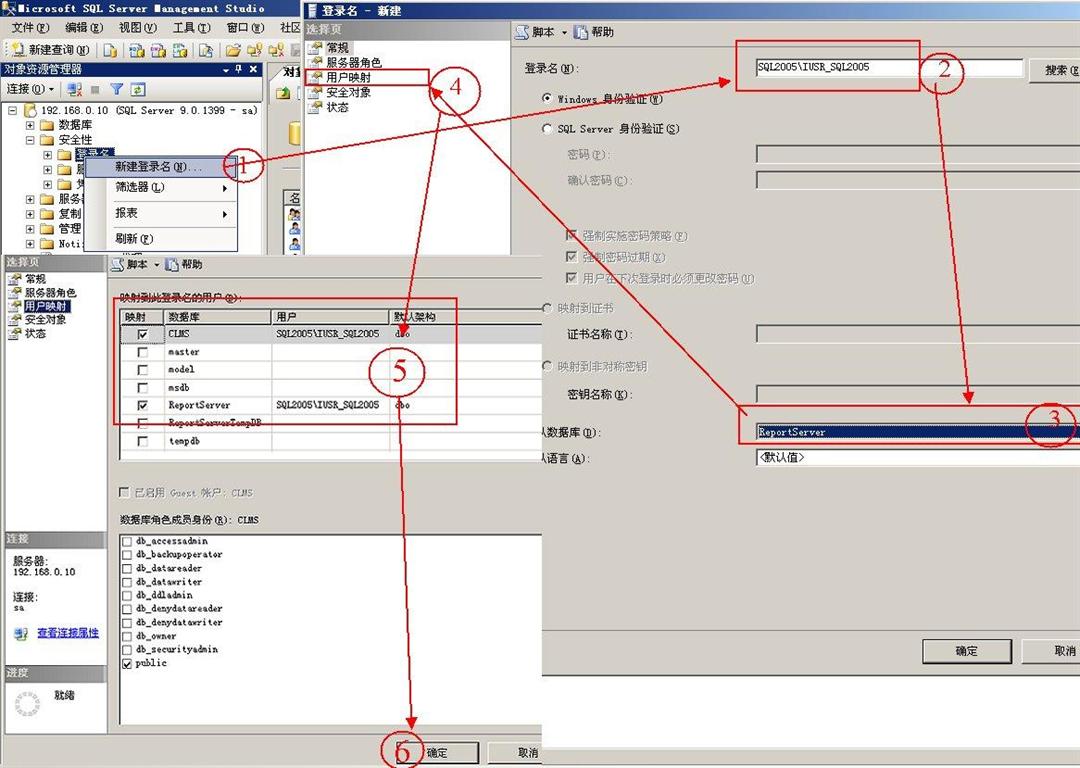Click the New Query (新建查询) toolbar button
1080x768 pixels.
point(52,50)
